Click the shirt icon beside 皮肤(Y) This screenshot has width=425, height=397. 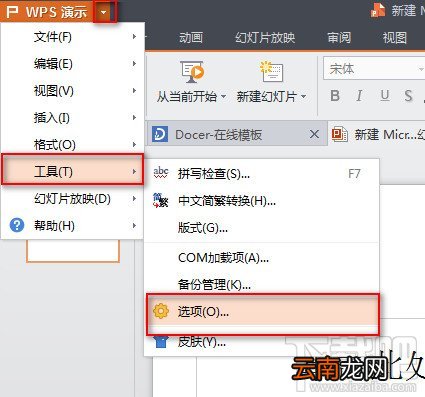162,342
